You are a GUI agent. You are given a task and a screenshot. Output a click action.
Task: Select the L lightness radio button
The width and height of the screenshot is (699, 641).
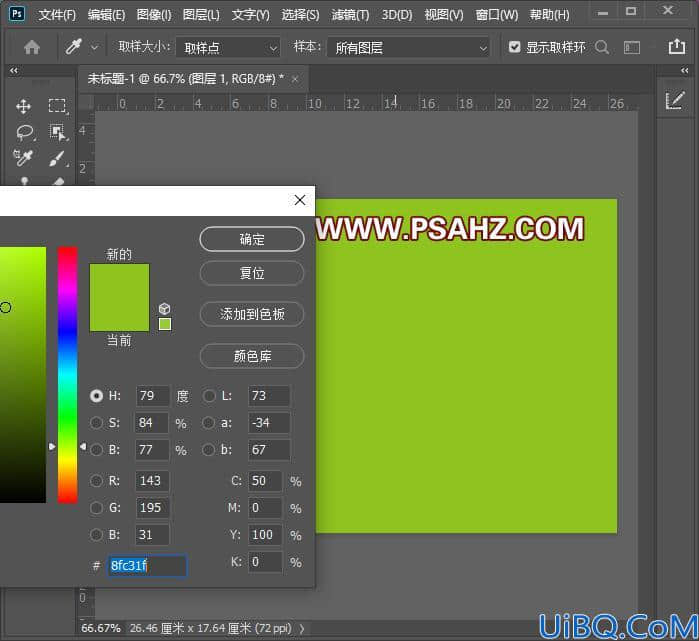pos(209,396)
